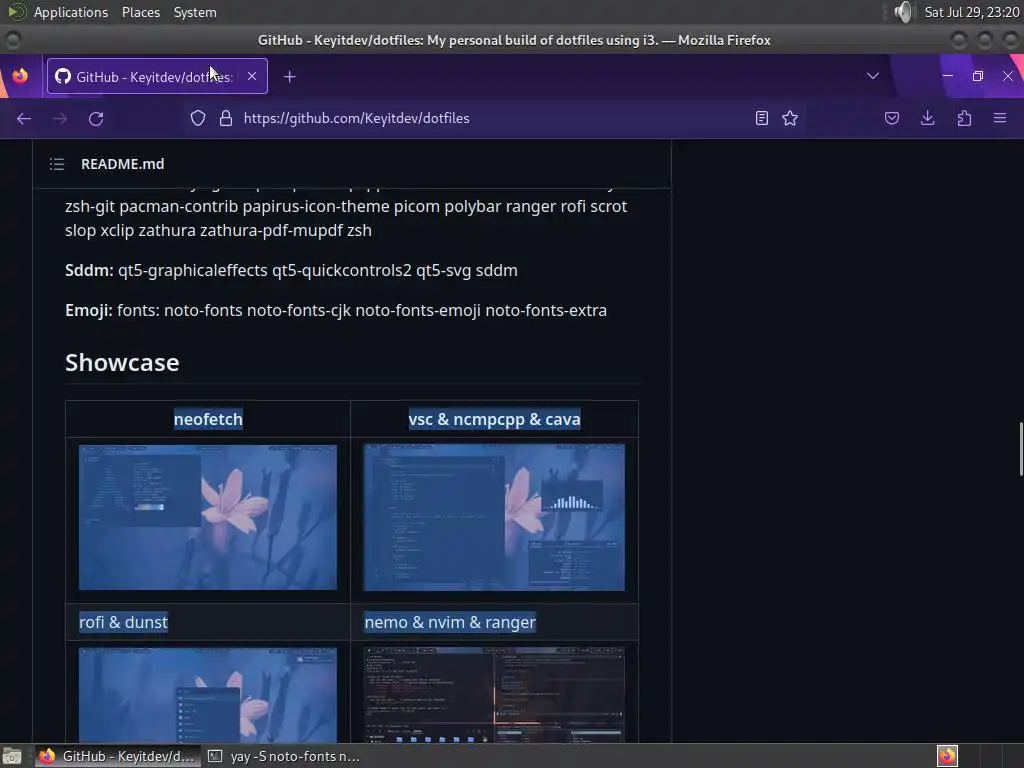Open the extensions puzzle icon
Viewport: 1024px width, 768px height.
[x=964, y=118]
